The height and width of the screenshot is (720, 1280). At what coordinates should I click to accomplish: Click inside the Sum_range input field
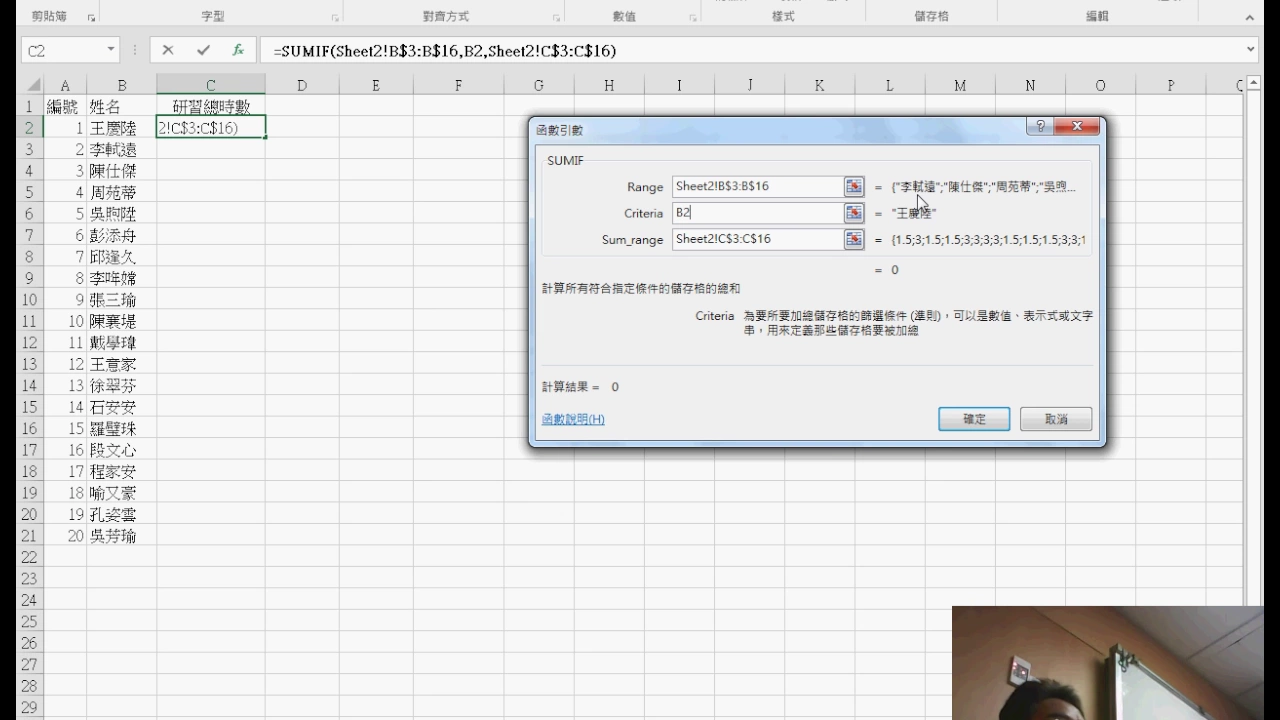[x=757, y=239]
